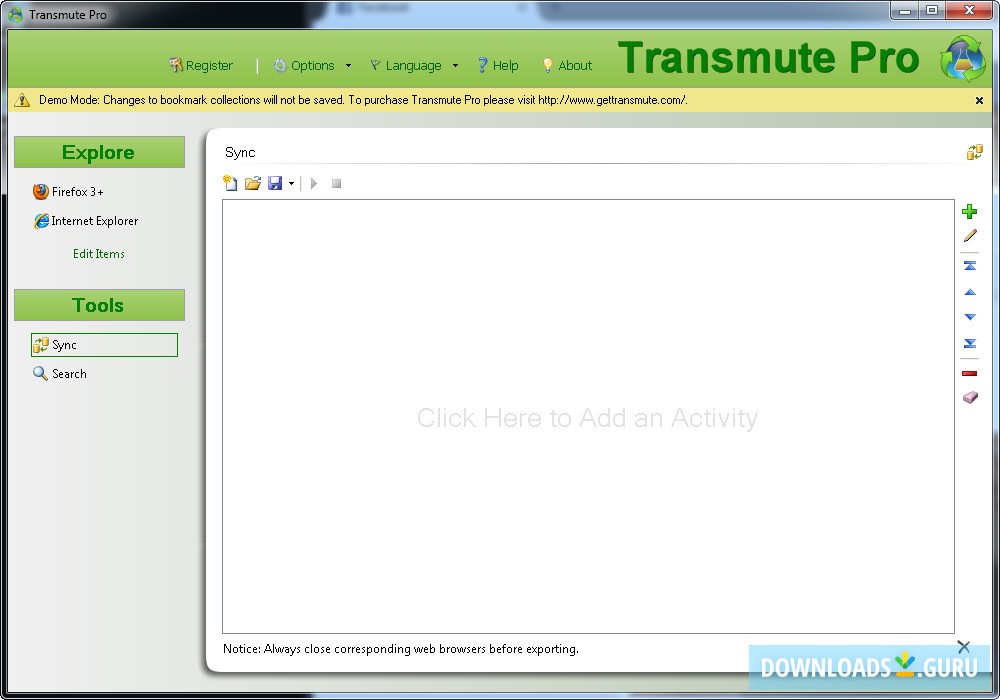Remove activity with red minus
Screen dimensions: 1000x700
pyautogui.click(x=969, y=374)
